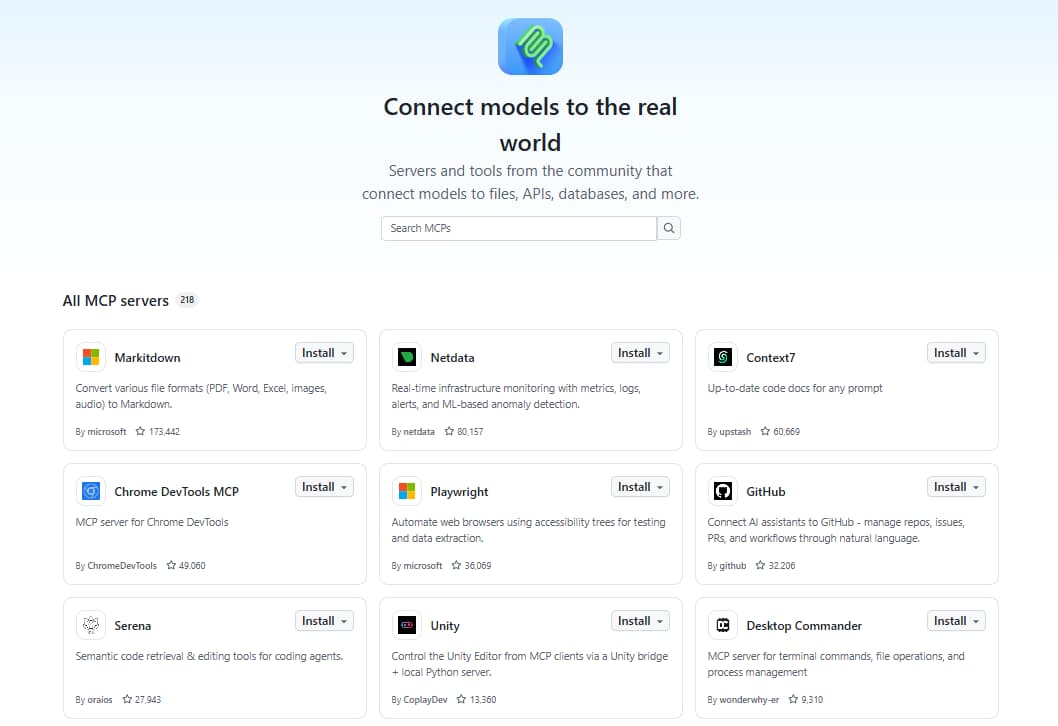Viewport: 1058px width, 726px height.
Task: Open the Markitdown server title
Action: pos(147,358)
